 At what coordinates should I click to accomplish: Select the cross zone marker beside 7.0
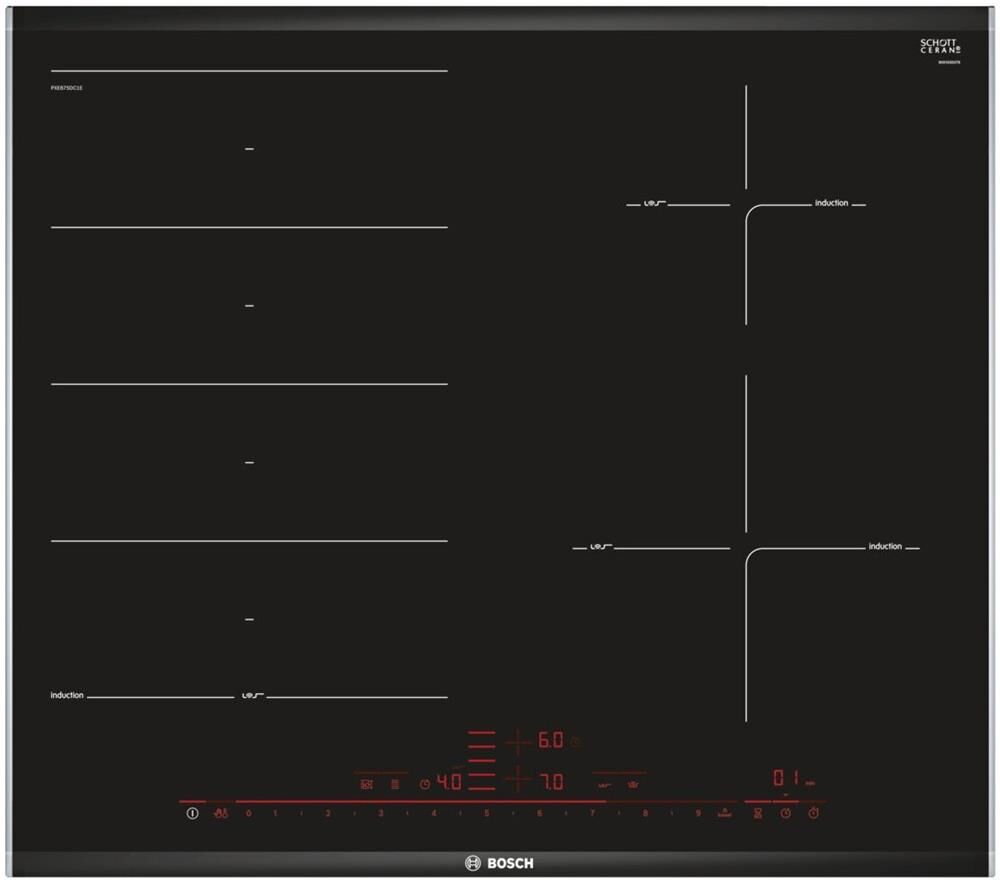point(517,780)
